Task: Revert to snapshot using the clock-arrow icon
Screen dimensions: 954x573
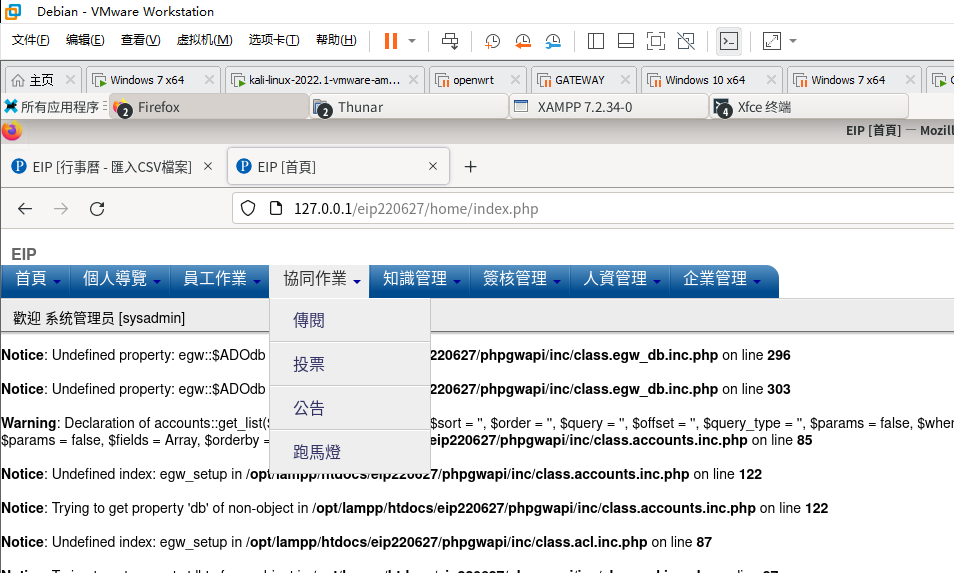Action: coord(523,41)
